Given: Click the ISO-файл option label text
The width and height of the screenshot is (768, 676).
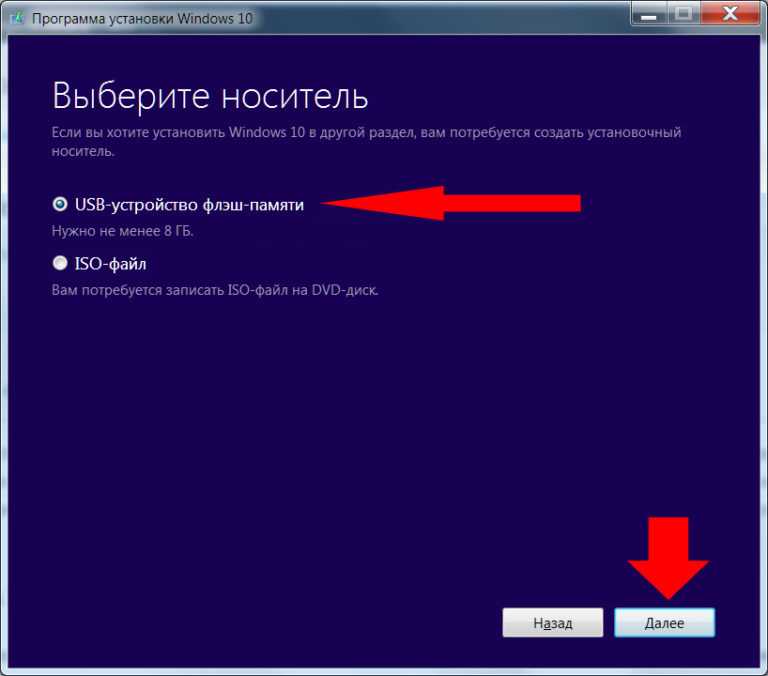Looking at the screenshot, I should [x=110, y=264].
